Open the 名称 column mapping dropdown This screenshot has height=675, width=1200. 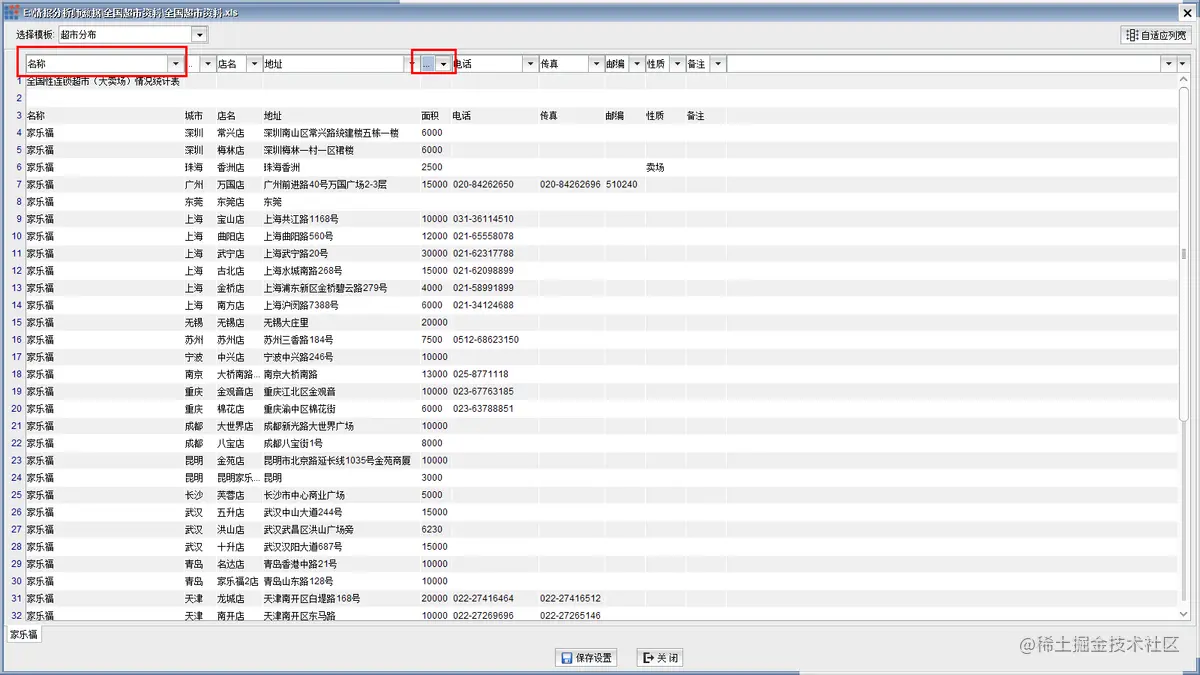pos(176,64)
